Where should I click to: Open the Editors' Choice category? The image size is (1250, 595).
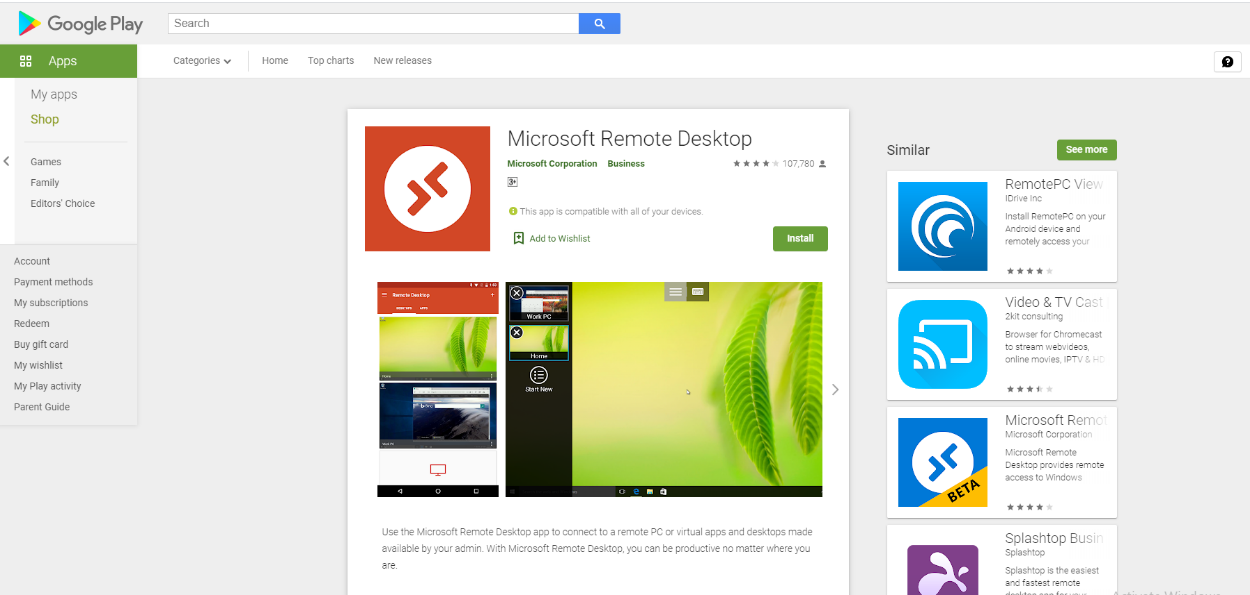pos(63,204)
